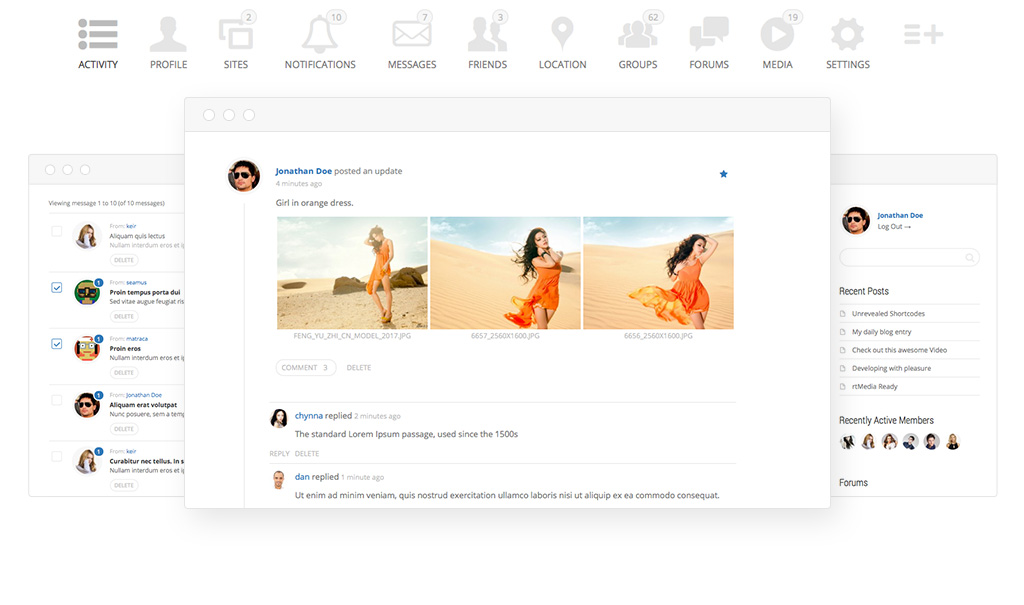Image resolution: width=1024 pixels, height=605 pixels.
Task: Favorite the post with the star icon
Action: (x=724, y=174)
